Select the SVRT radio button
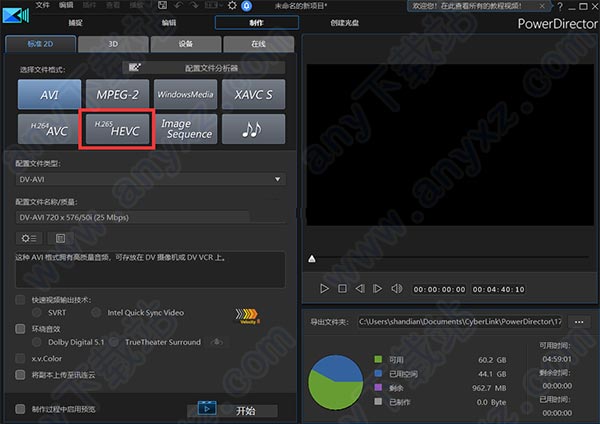Image resolution: width=600 pixels, height=424 pixels. point(37,313)
